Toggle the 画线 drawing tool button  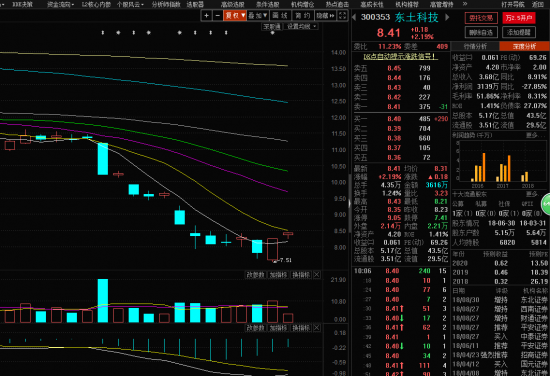(x=280, y=15)
